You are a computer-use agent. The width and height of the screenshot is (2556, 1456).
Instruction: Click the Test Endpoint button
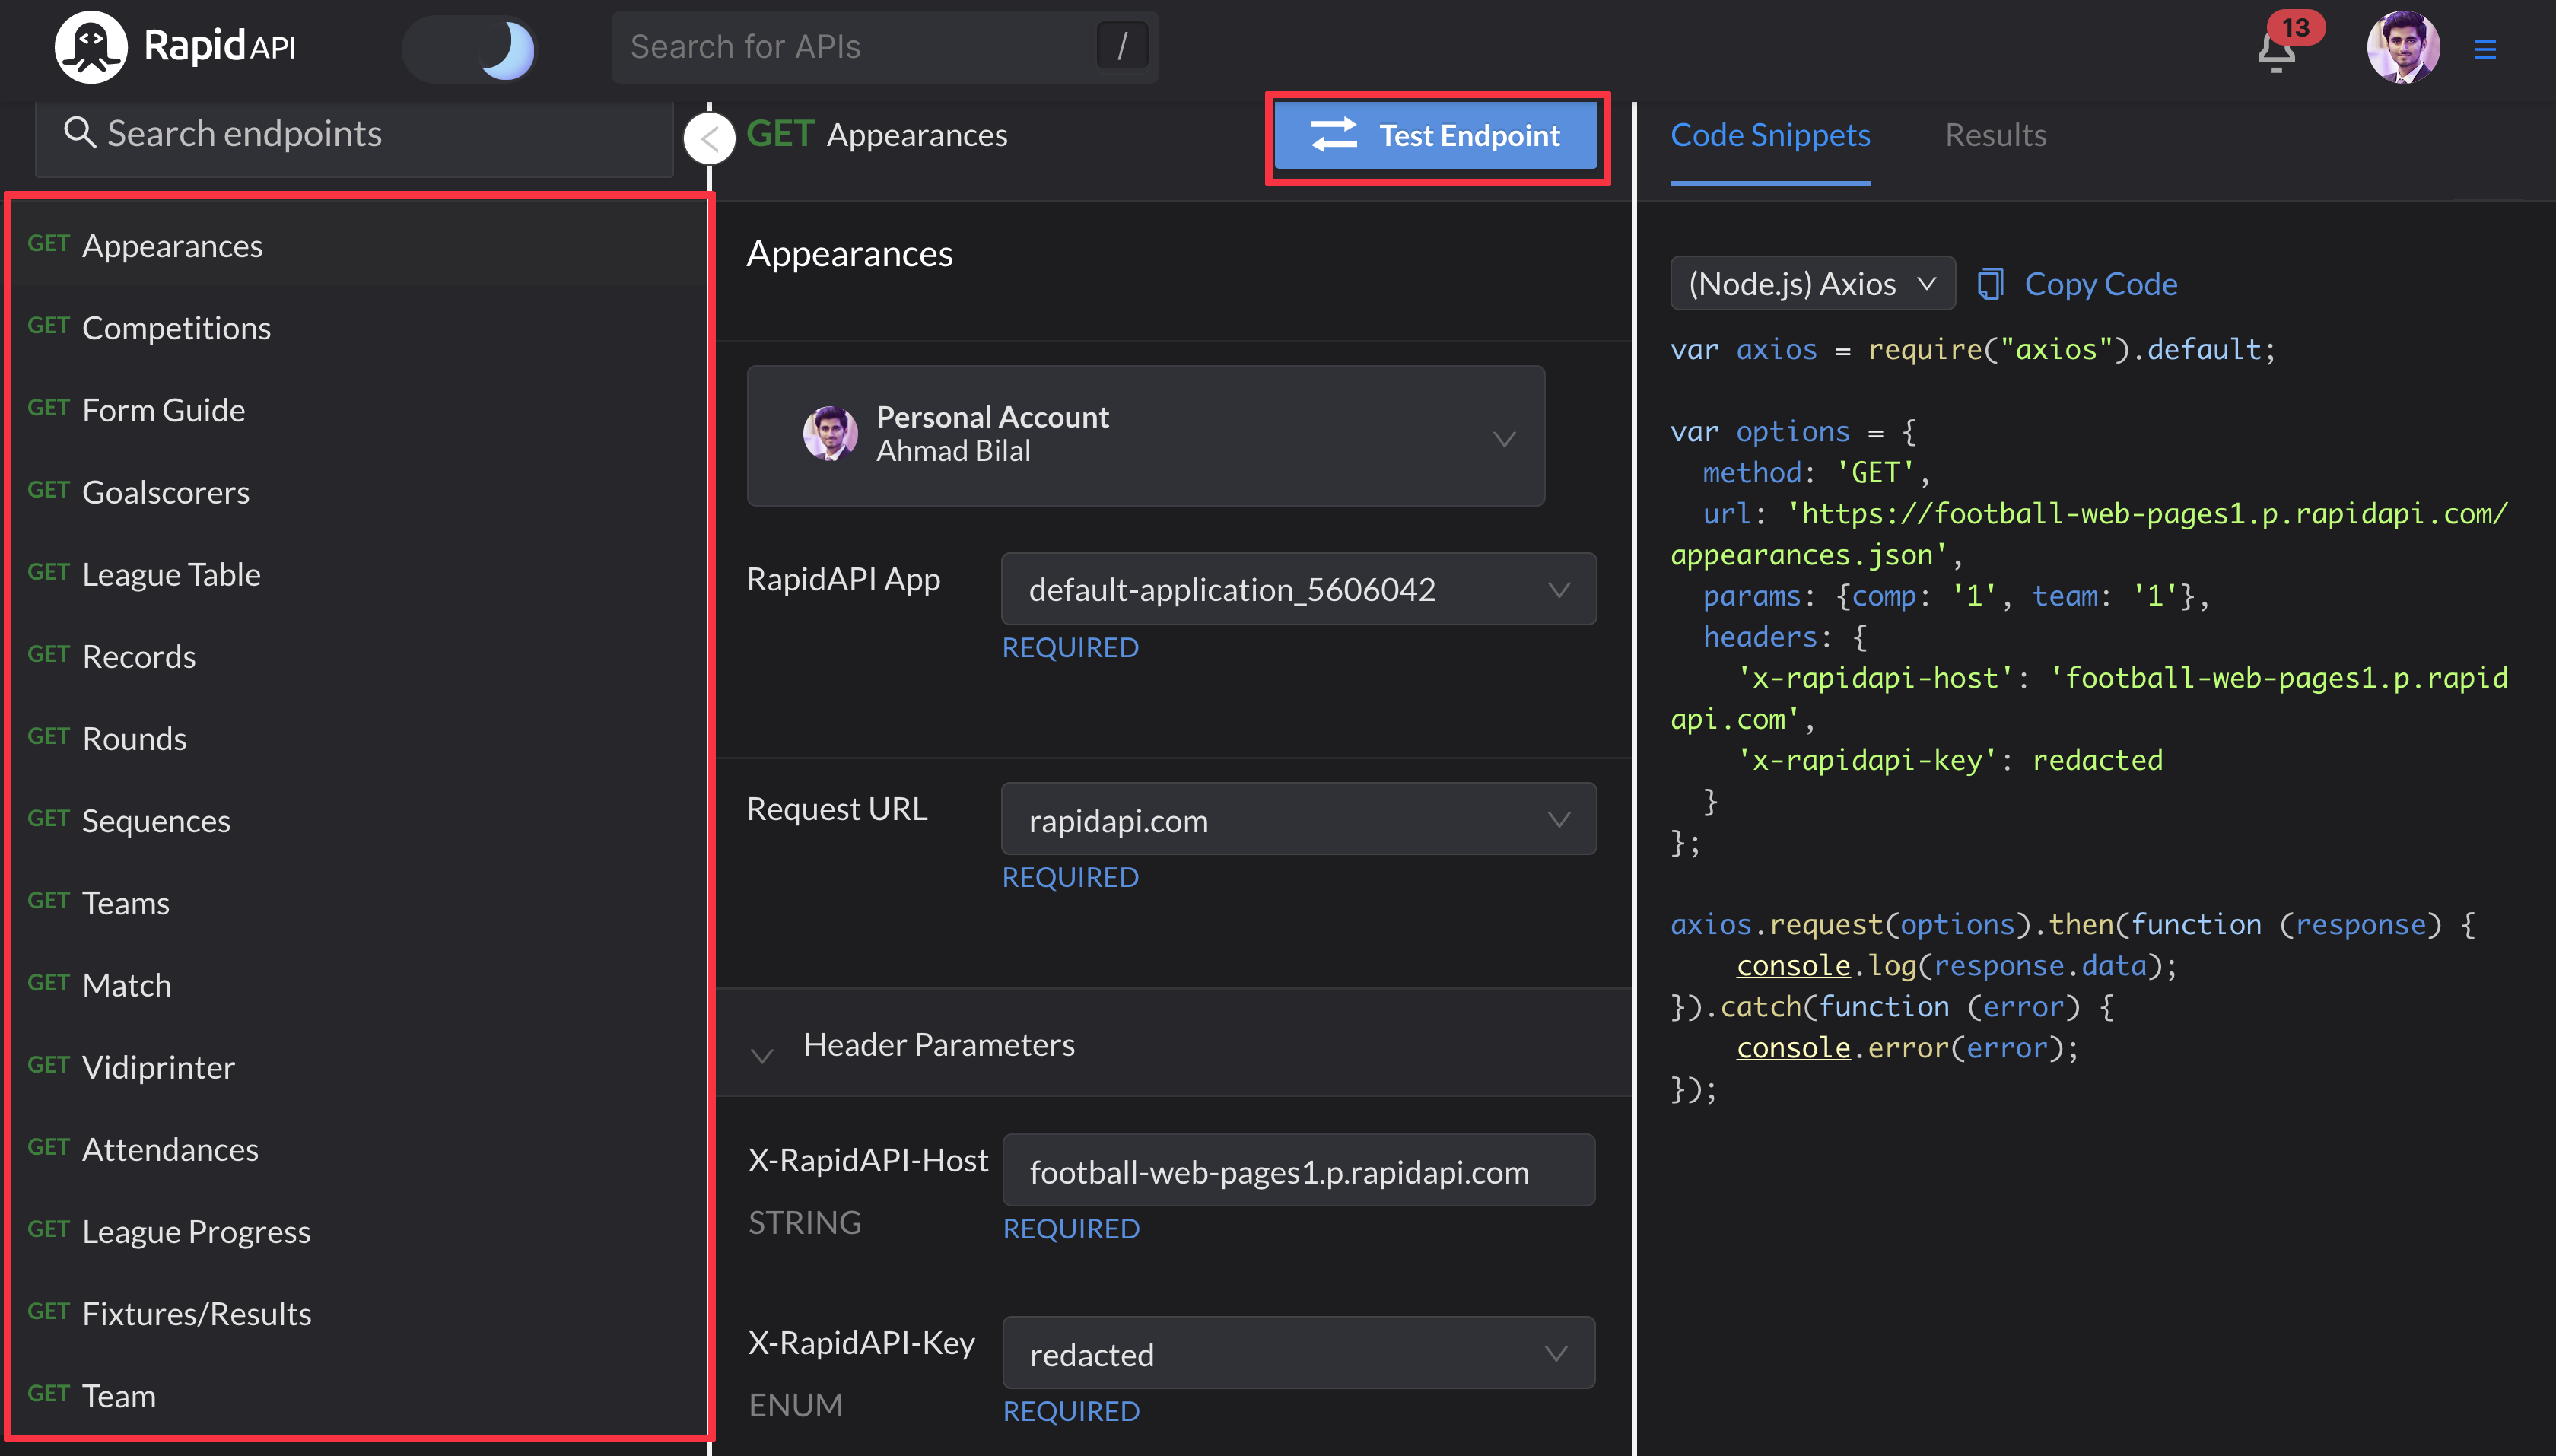pos(1436,135)
